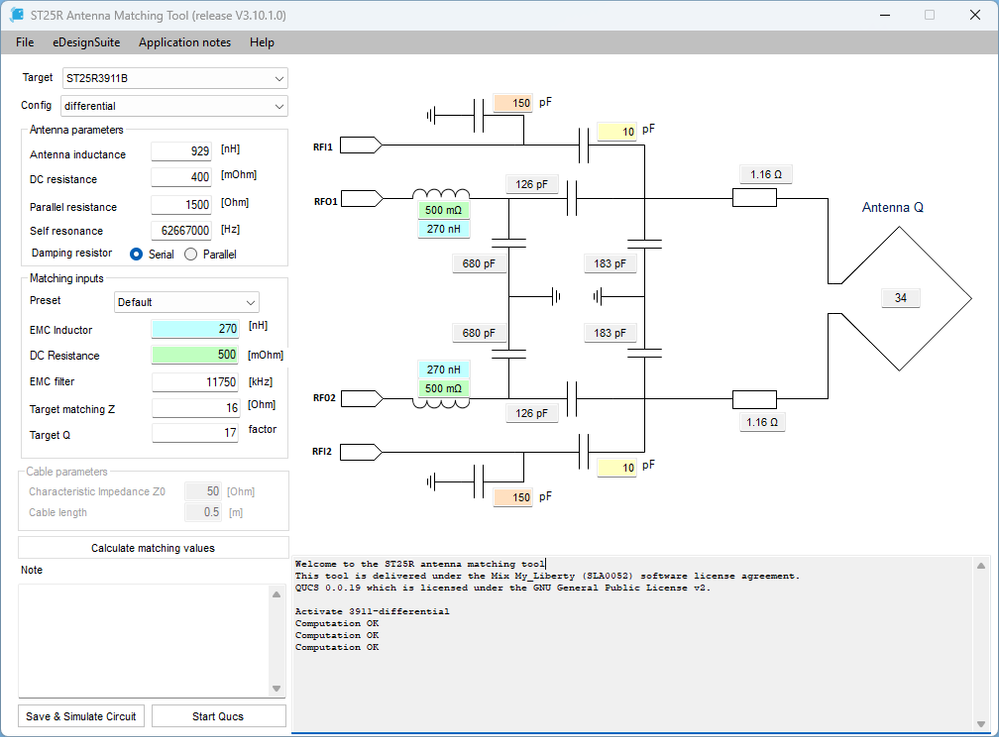The image size is (999, 737).
Task: Open the File menu
Action: coord(25,43)
